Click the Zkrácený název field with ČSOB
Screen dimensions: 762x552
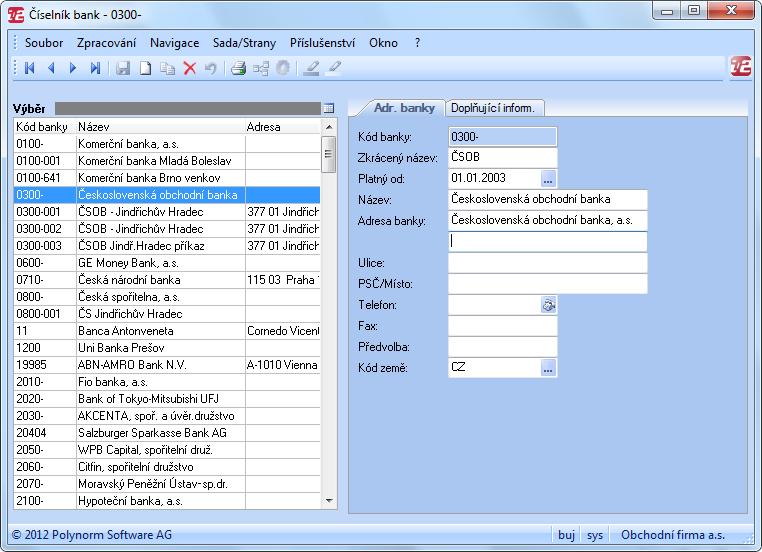click(x=502, y=157)
